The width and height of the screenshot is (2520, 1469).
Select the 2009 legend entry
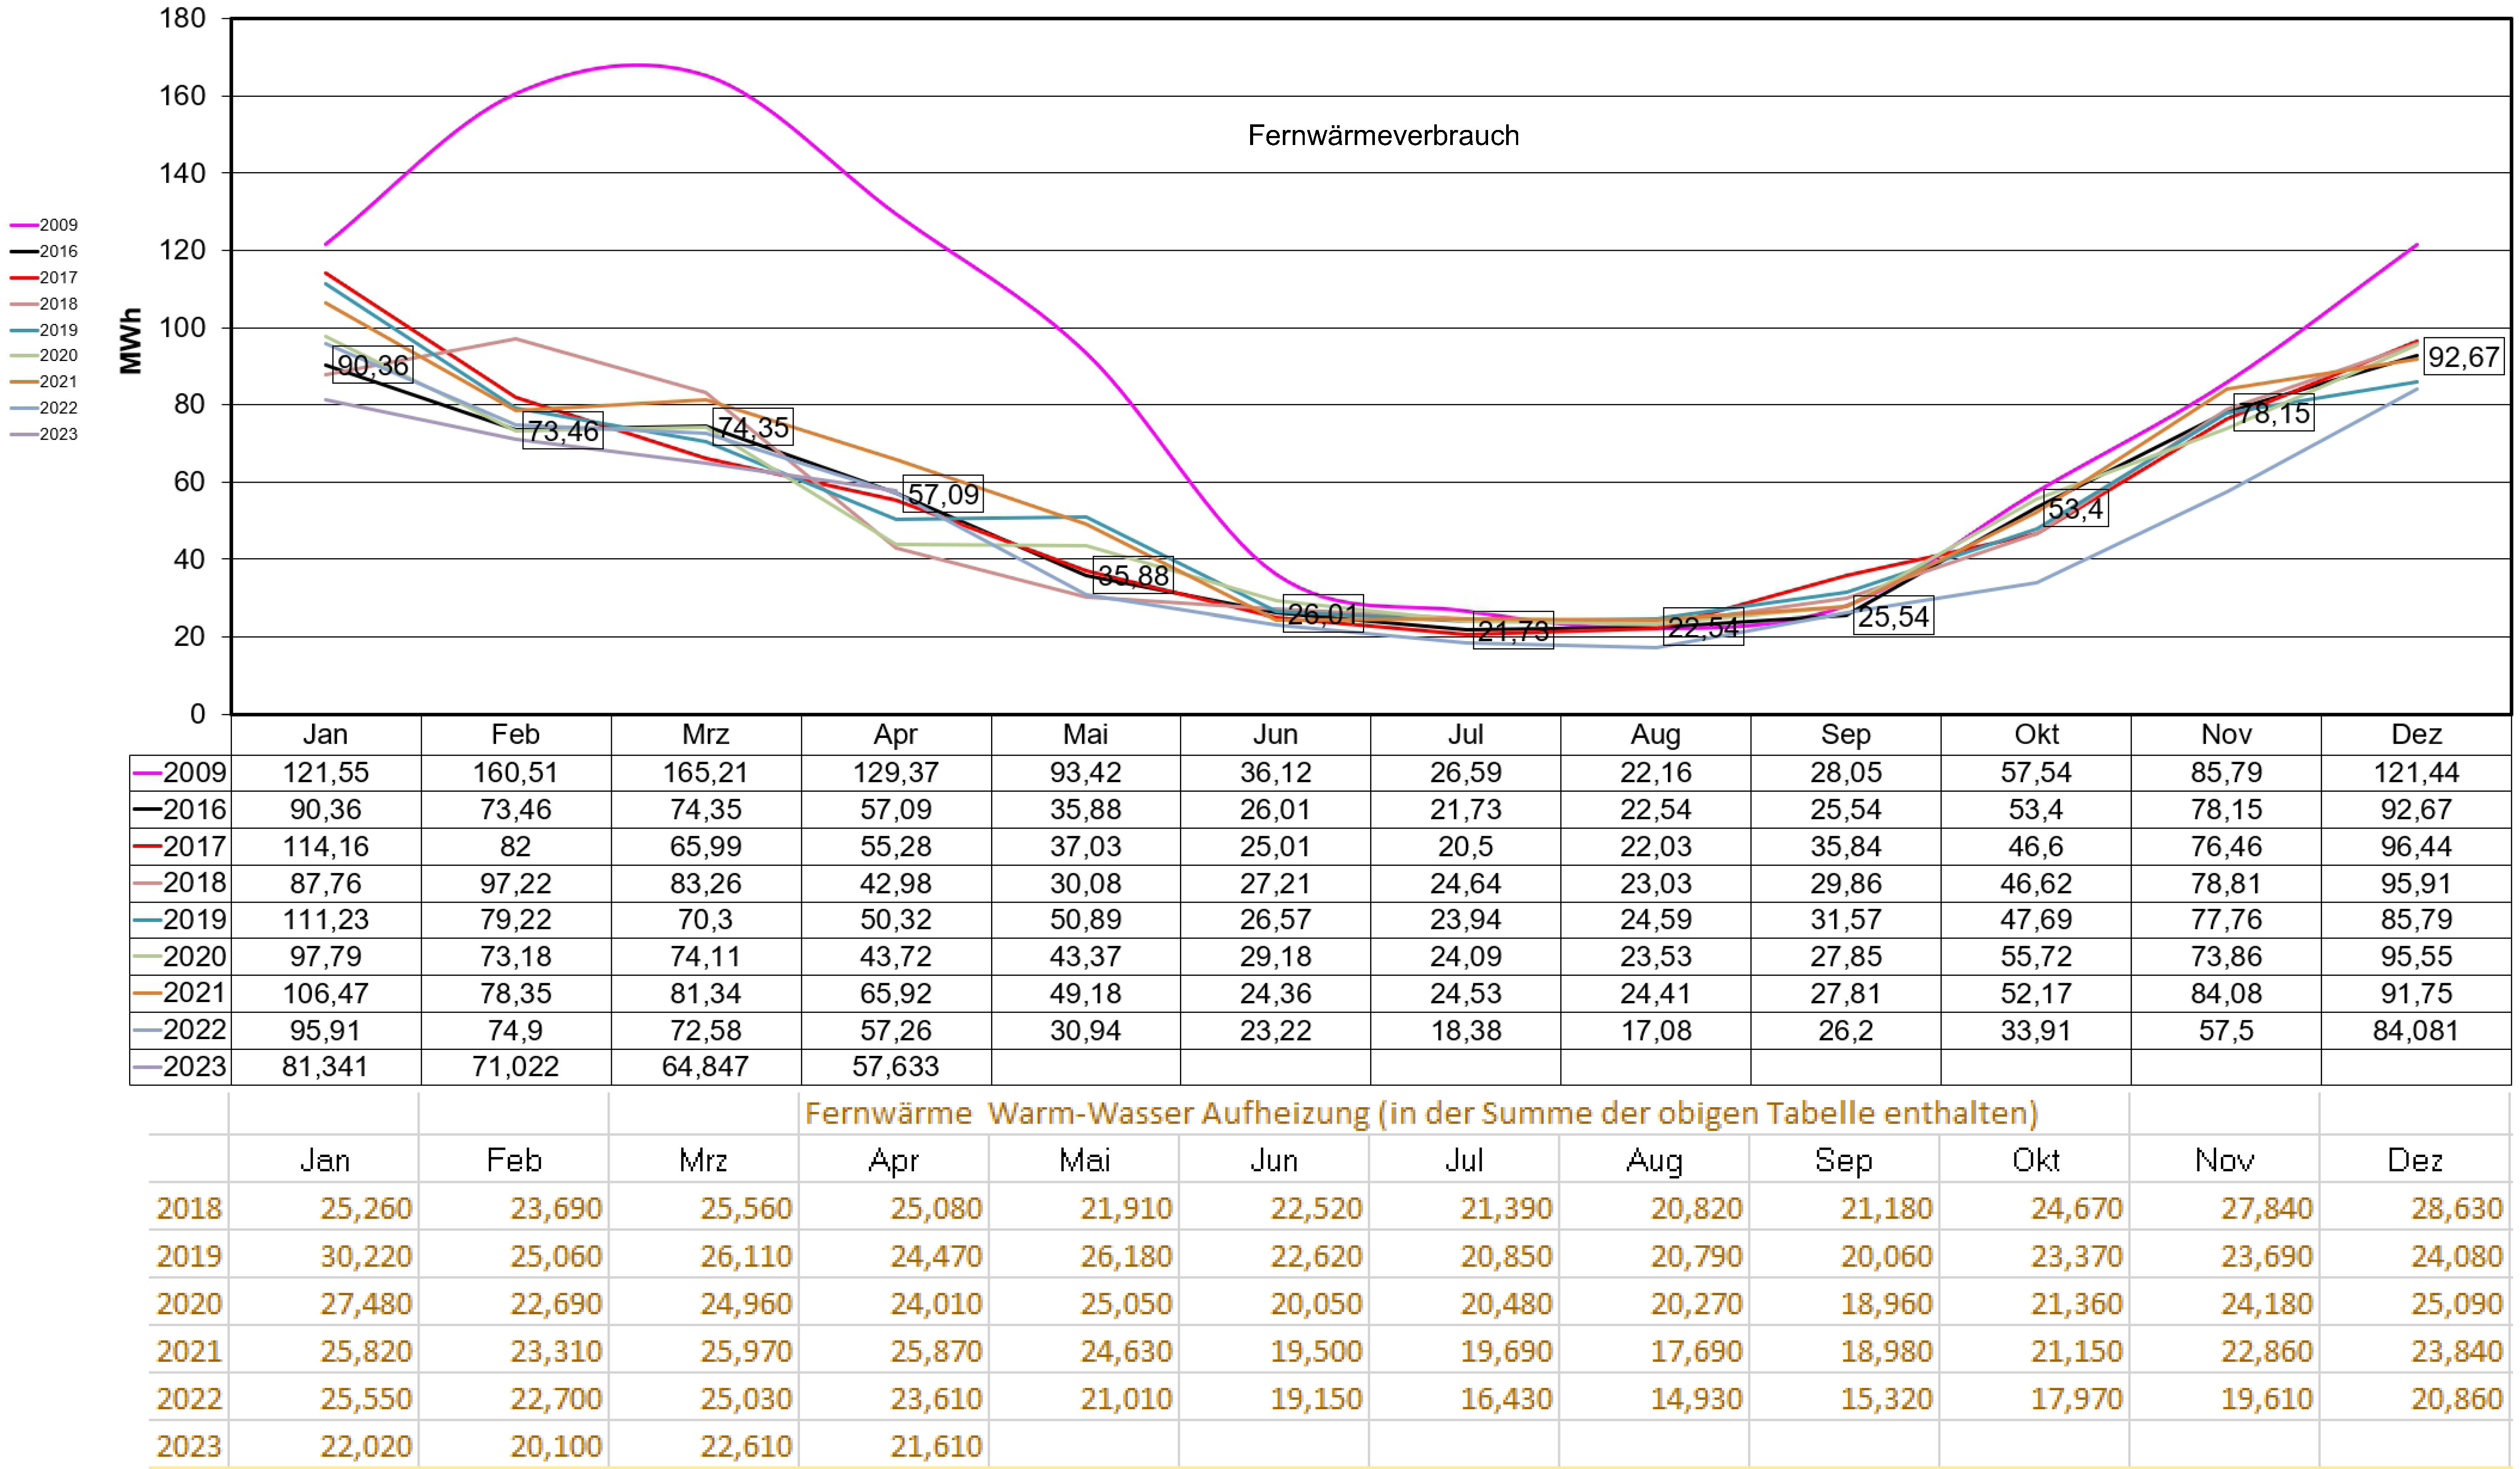44,225
